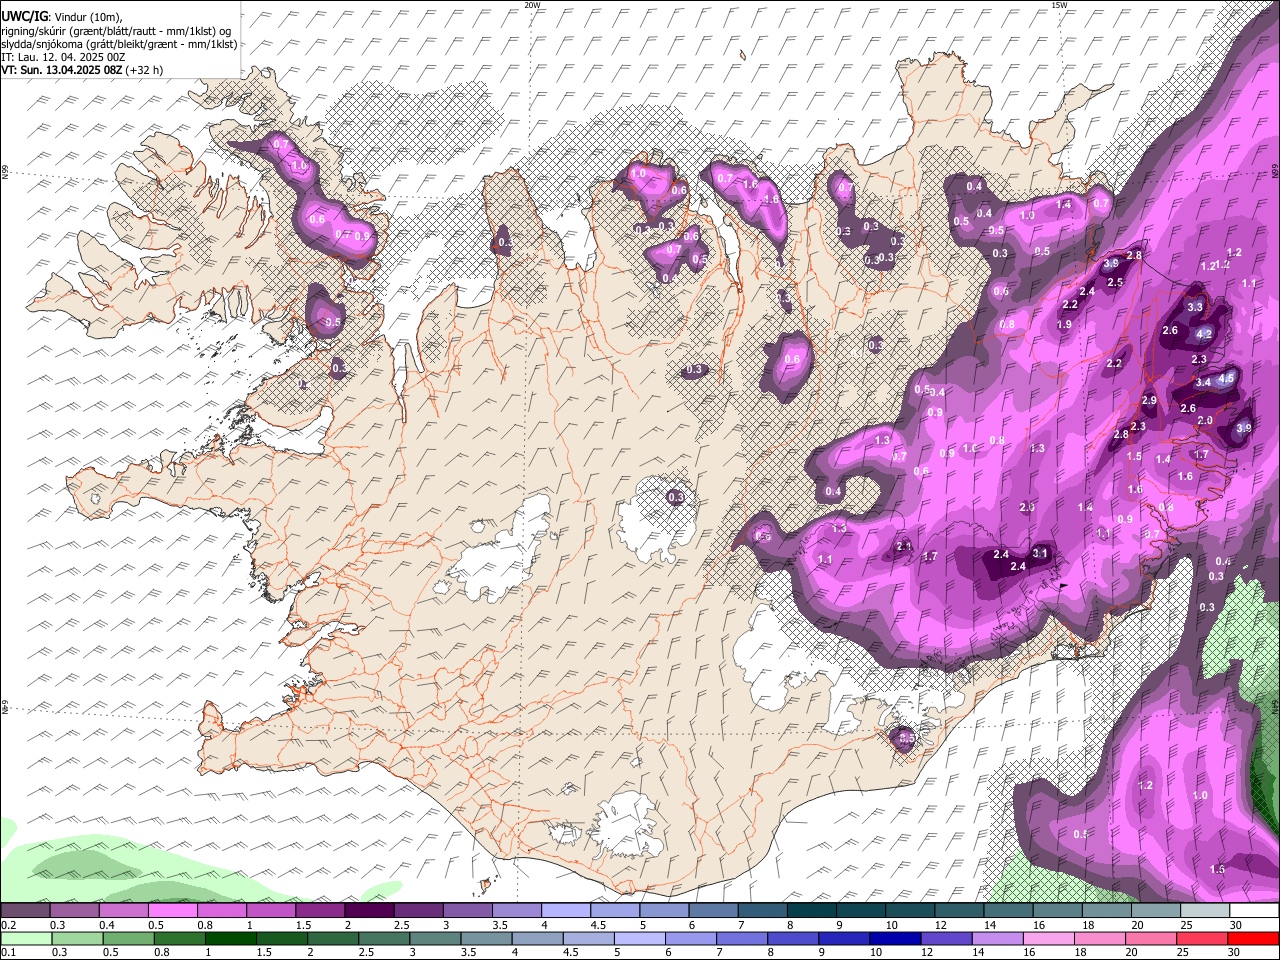Click the '0.1' label on the rain scale
The height and width of the screenshot is (960, 1280).
8,953
